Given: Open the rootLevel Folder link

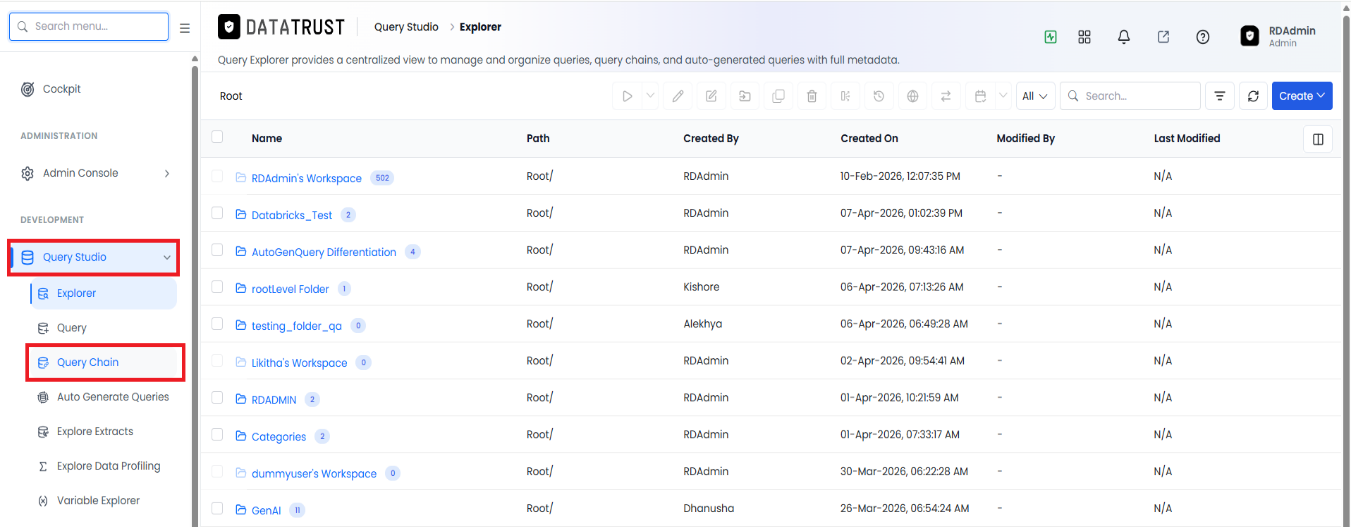Looking at the screenshot, I should click(290, 289).
